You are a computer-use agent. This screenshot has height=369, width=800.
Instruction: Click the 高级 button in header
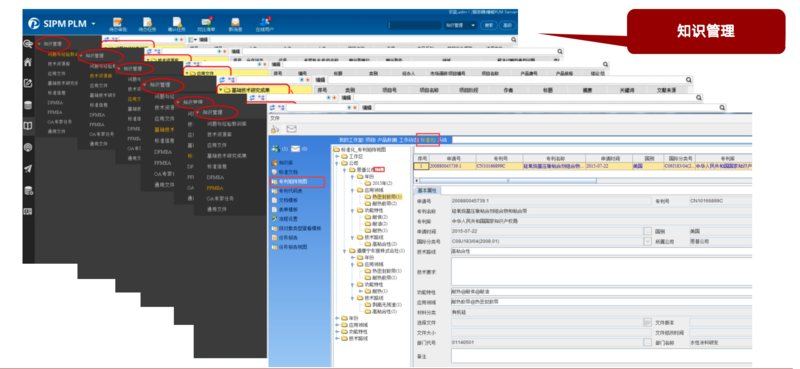[507, 25]
